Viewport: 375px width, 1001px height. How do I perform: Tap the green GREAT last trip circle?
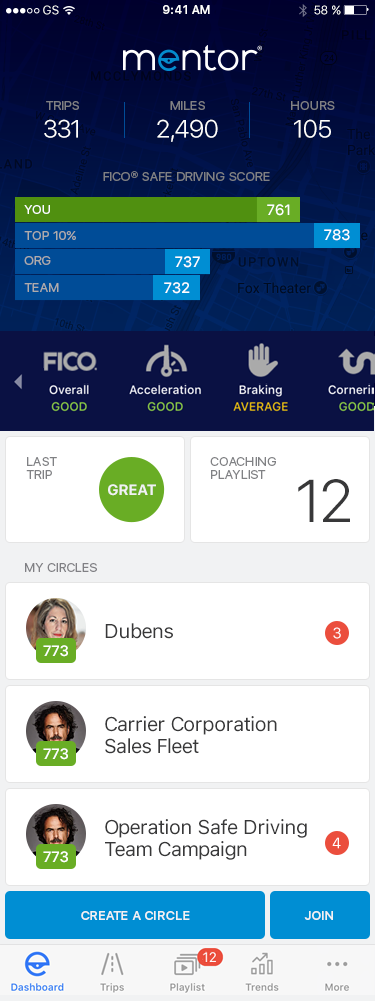point(132,490)
